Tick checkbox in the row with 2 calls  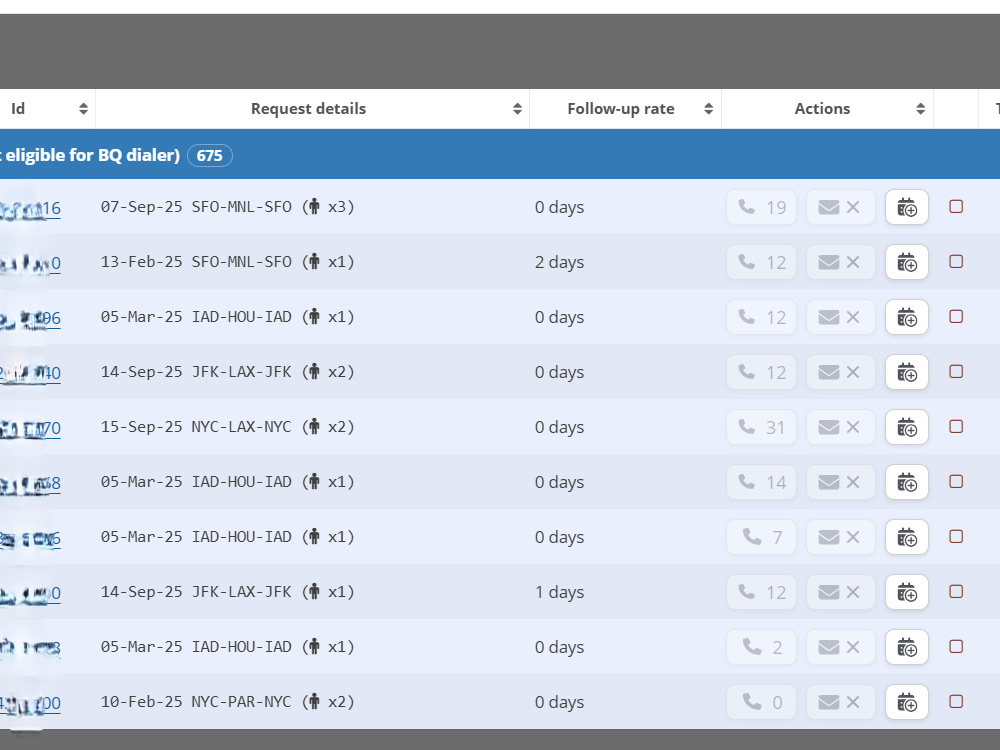coord(956,647)
